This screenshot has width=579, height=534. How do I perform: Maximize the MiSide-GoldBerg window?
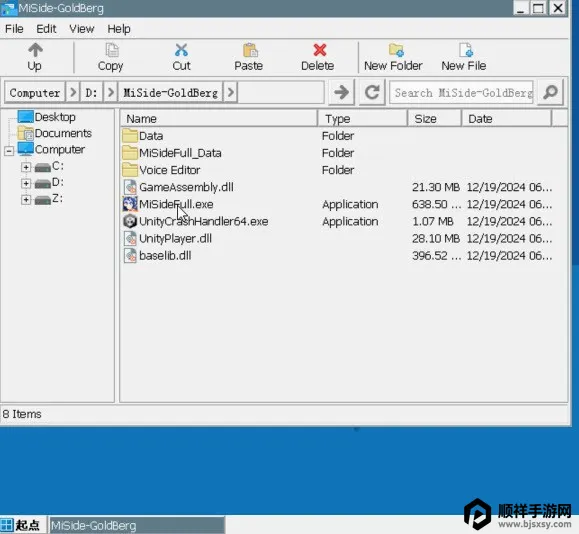coord(538,8)
